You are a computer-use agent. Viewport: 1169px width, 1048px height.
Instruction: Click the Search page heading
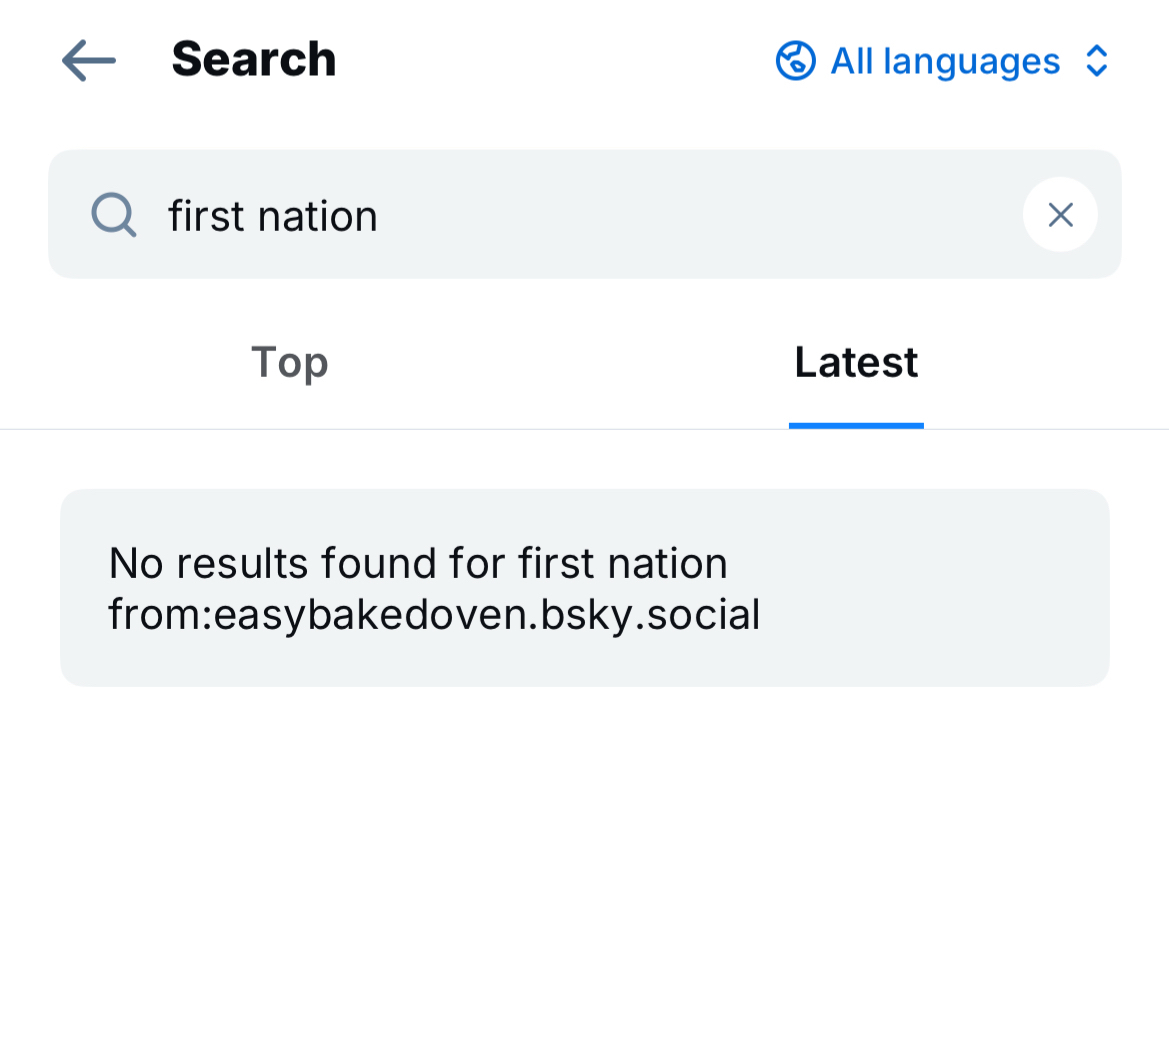point(254,60)
